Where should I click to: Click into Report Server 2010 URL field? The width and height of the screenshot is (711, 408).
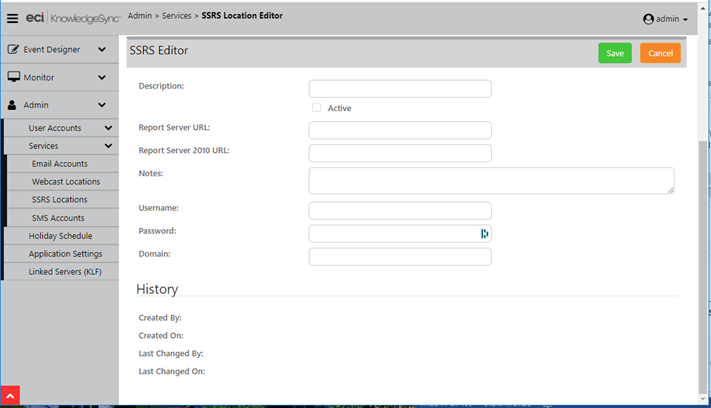400,153
